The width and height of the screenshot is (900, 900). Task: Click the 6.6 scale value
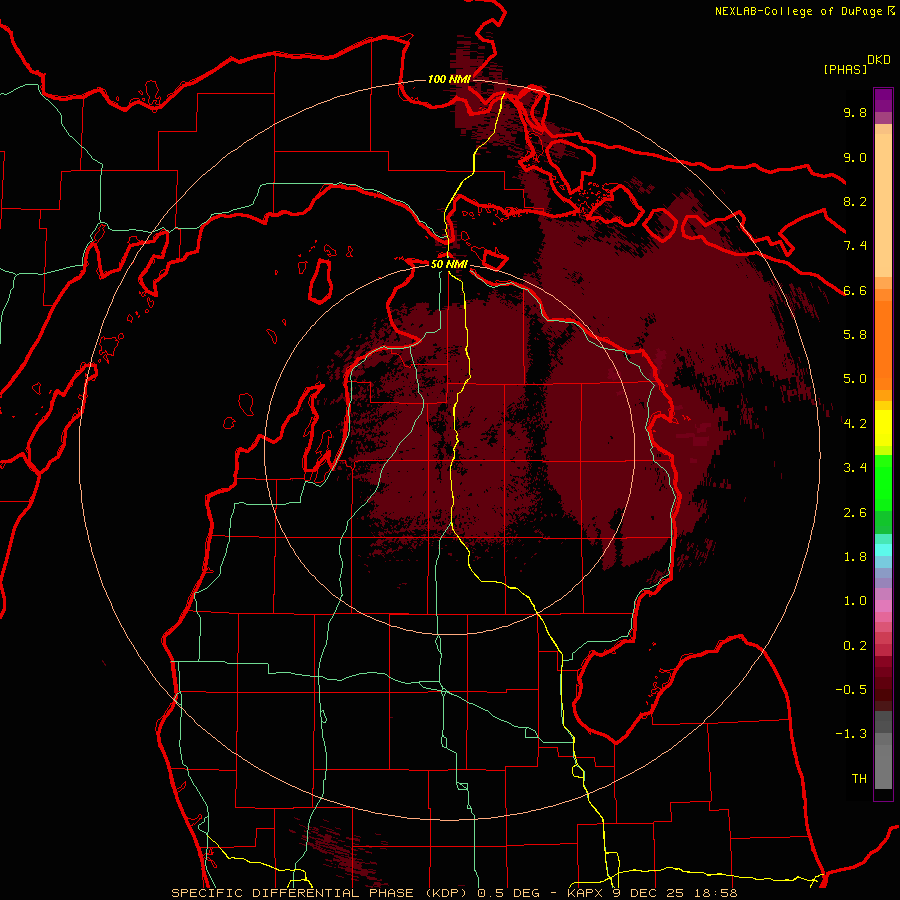tap(855, 290)
